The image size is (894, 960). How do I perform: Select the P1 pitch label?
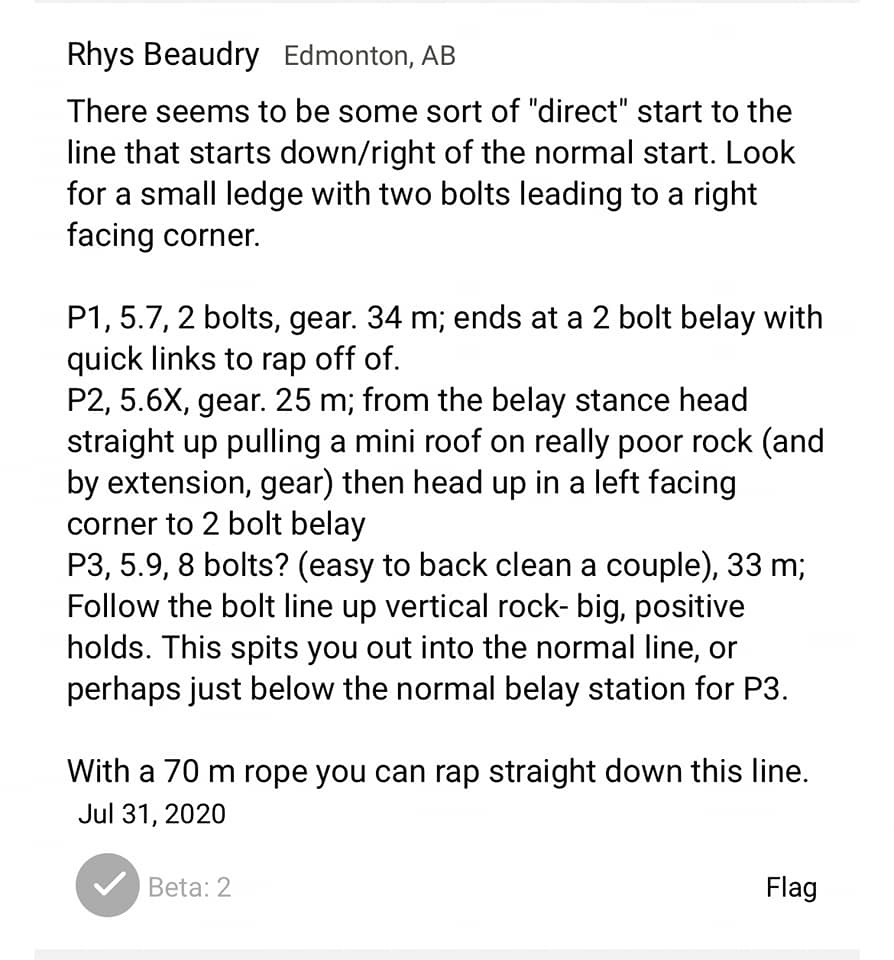coord(87,318)
